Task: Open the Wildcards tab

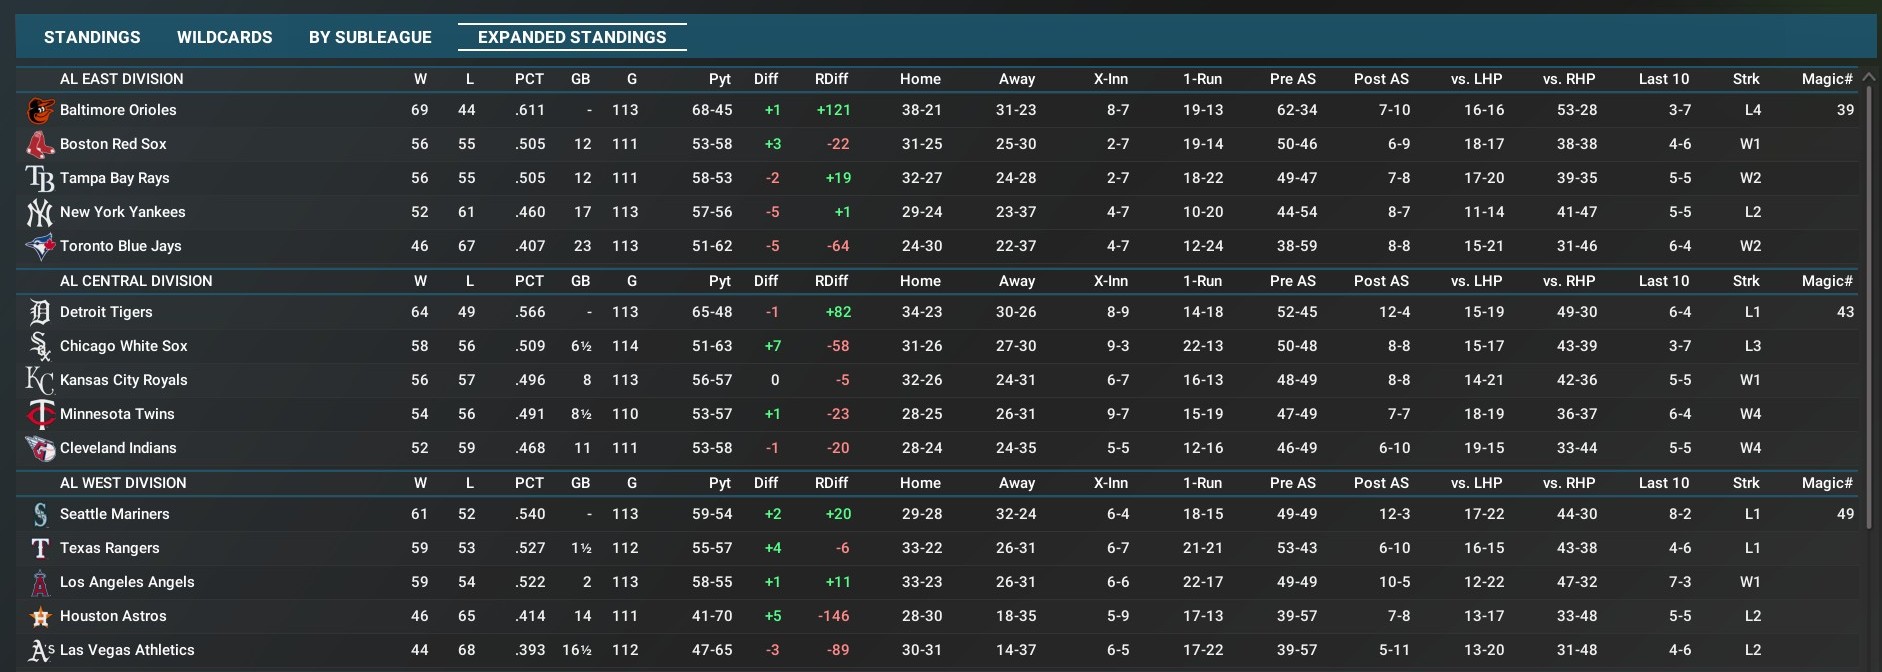Action: [x=224, y=37]
